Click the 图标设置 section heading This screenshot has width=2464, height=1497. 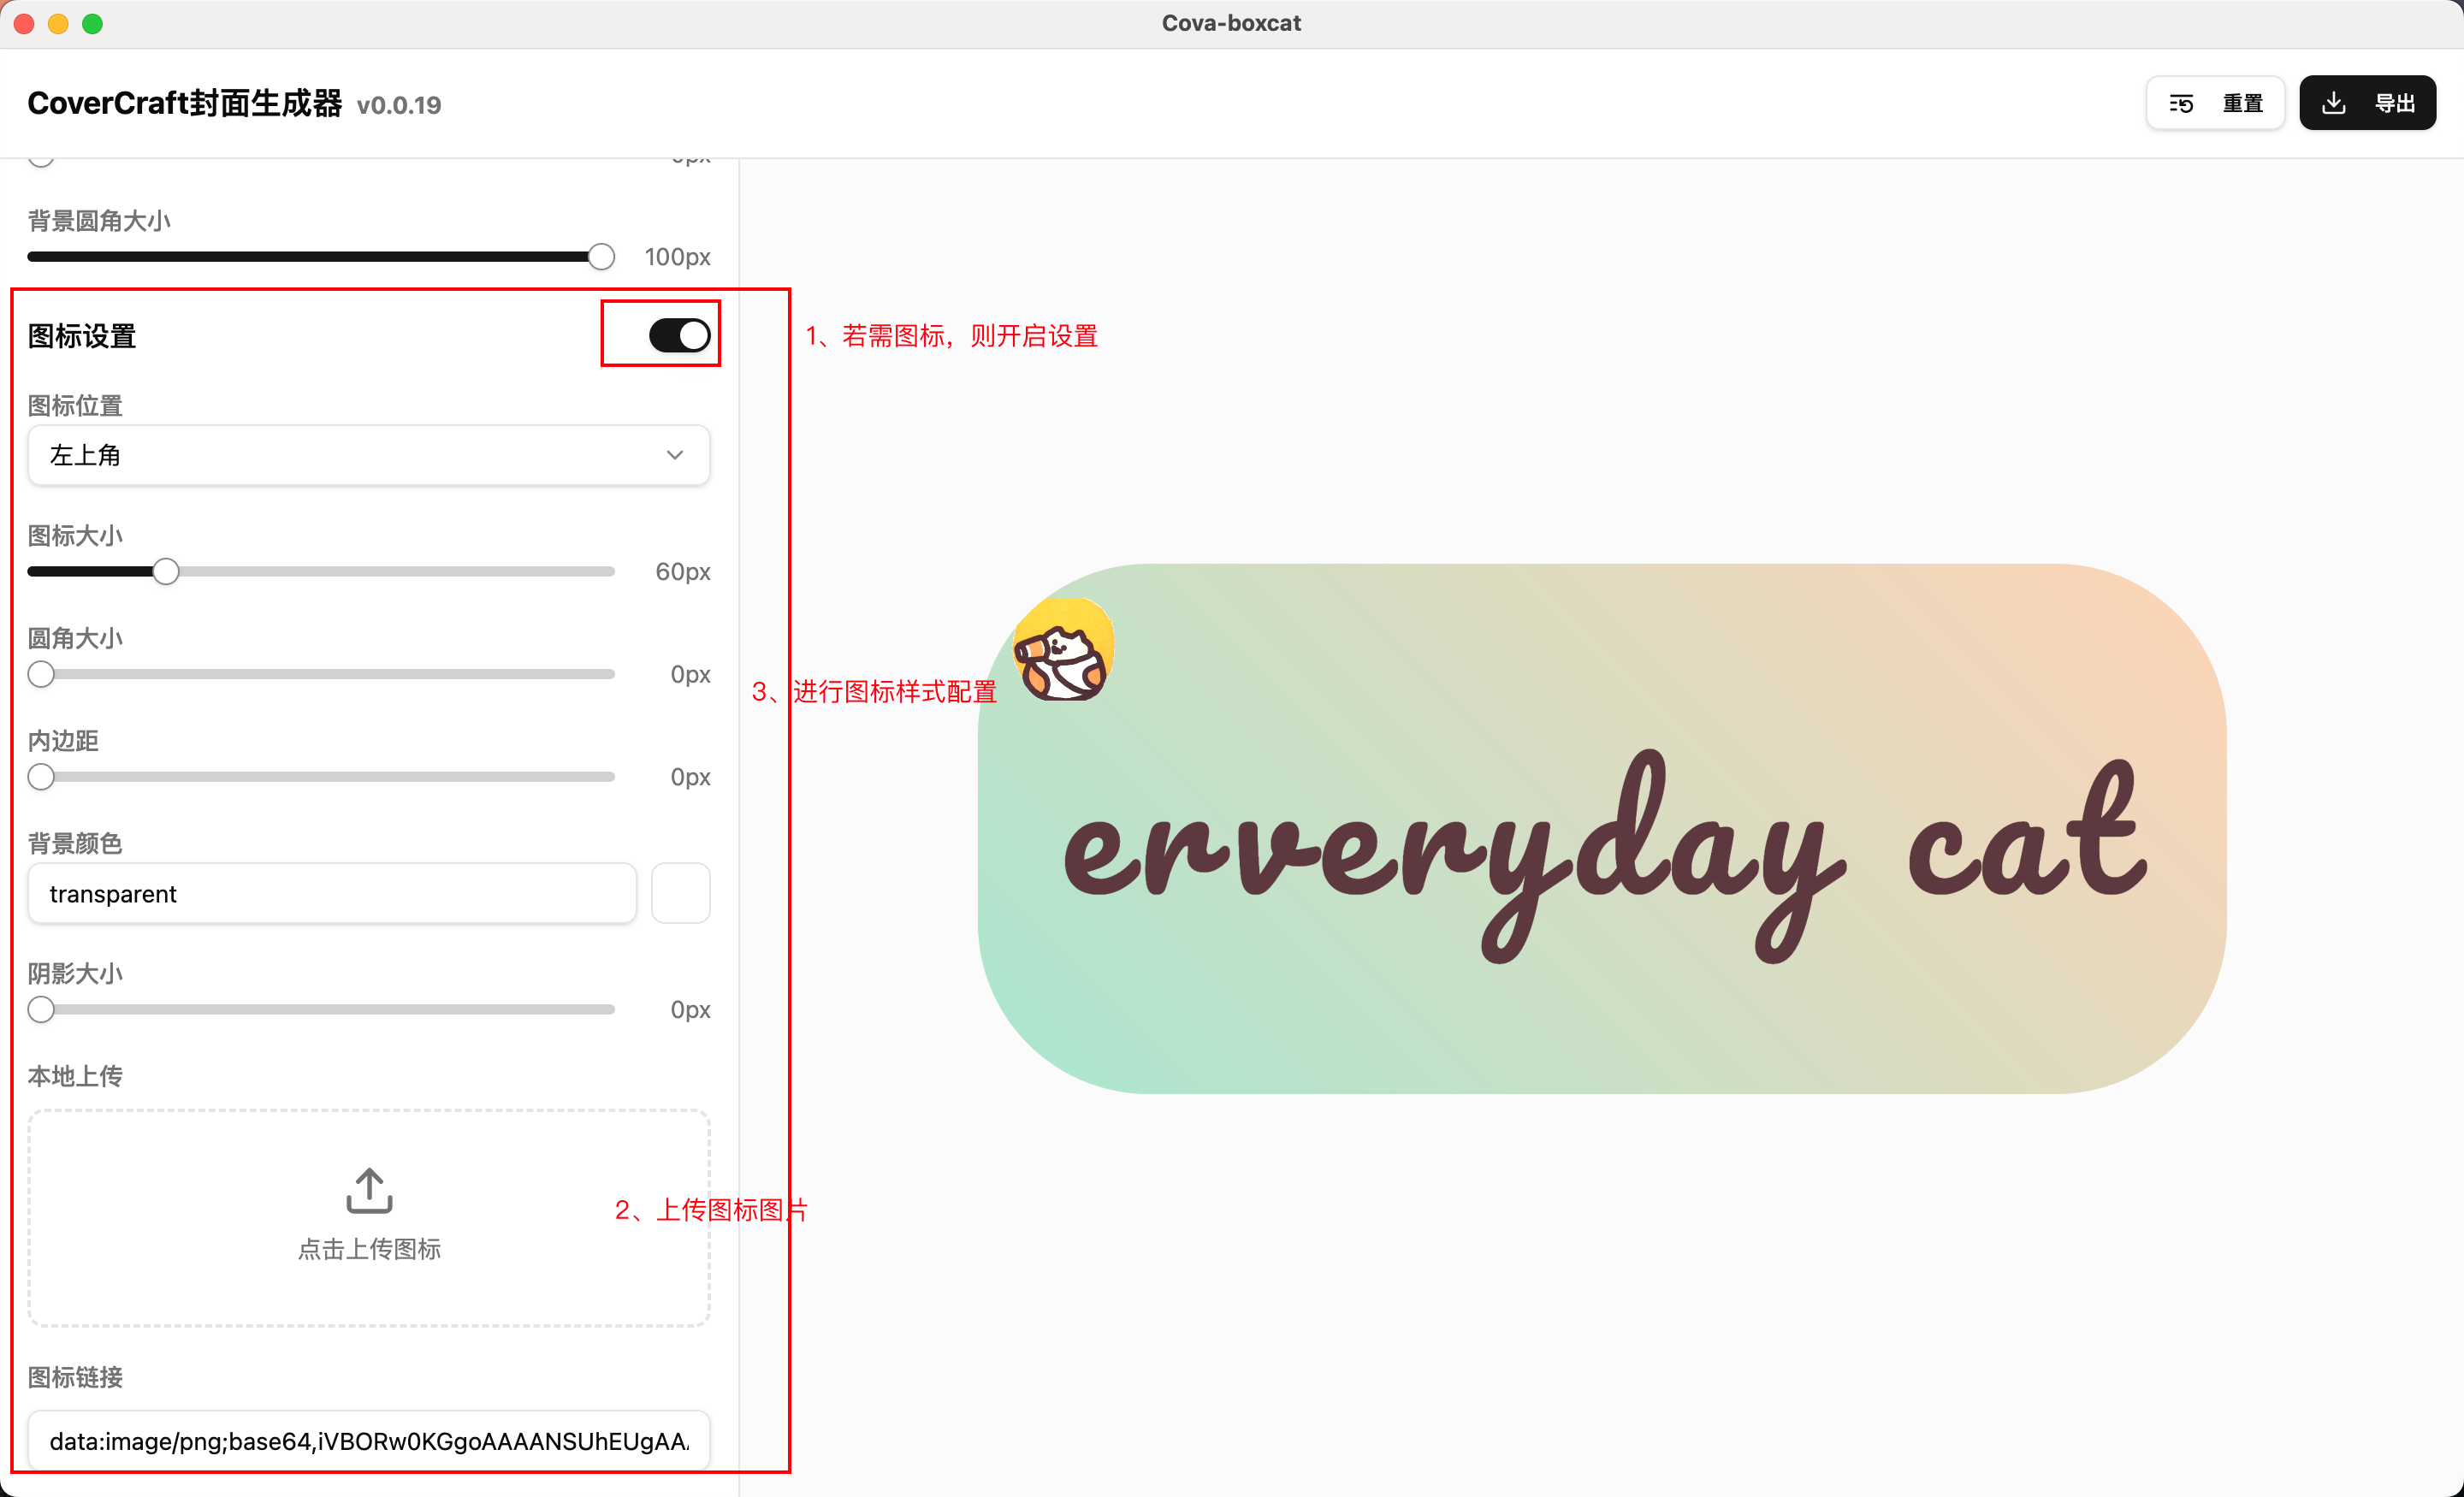pos(82,336)
